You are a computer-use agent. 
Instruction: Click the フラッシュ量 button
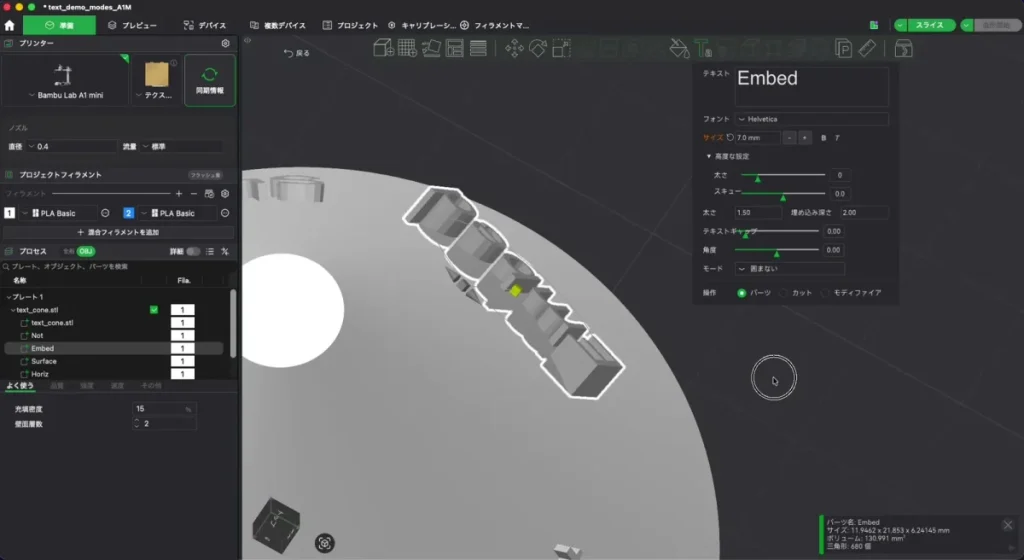click(x=206, y=175)
